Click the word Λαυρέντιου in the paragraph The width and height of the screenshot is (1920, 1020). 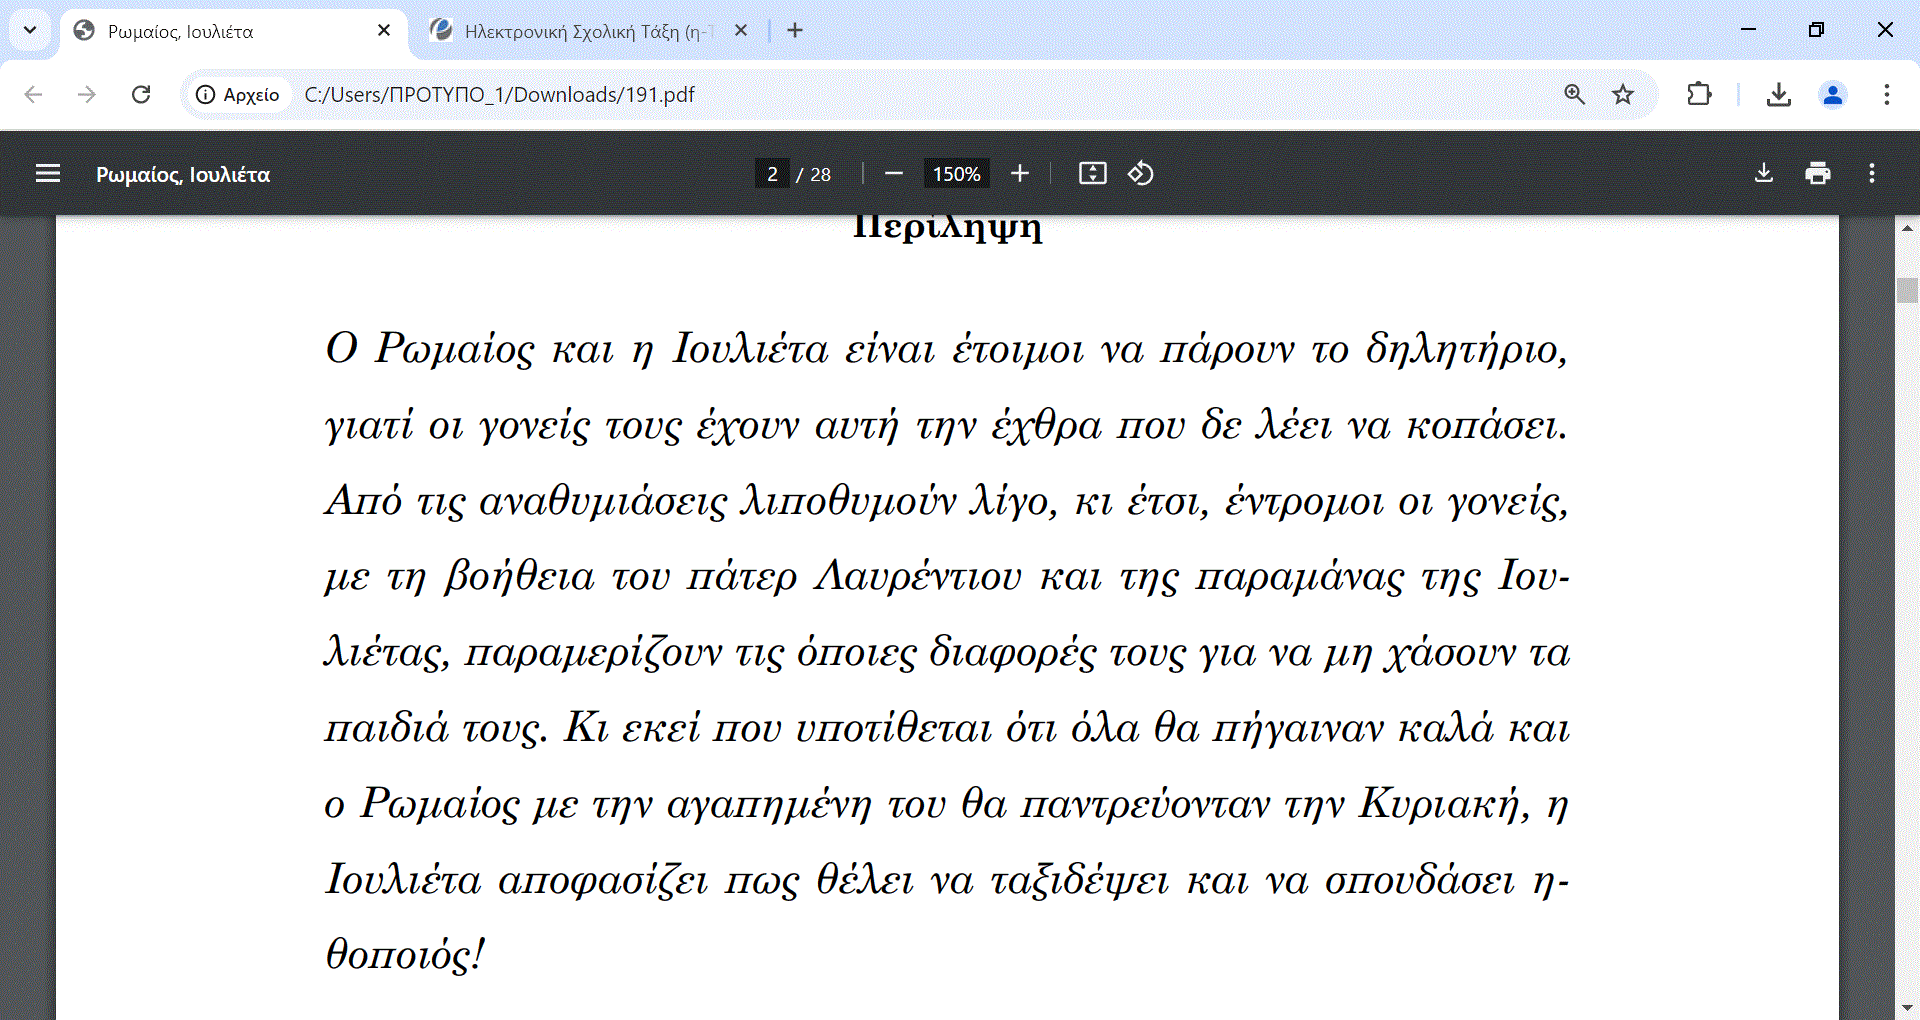click(918, 576)
